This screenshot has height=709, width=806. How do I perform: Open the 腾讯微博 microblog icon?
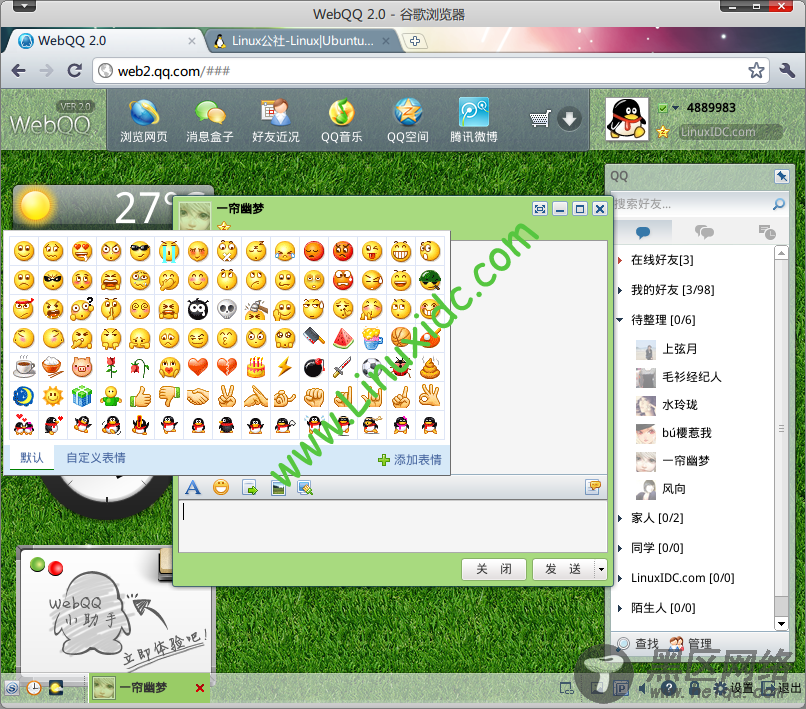473,121
